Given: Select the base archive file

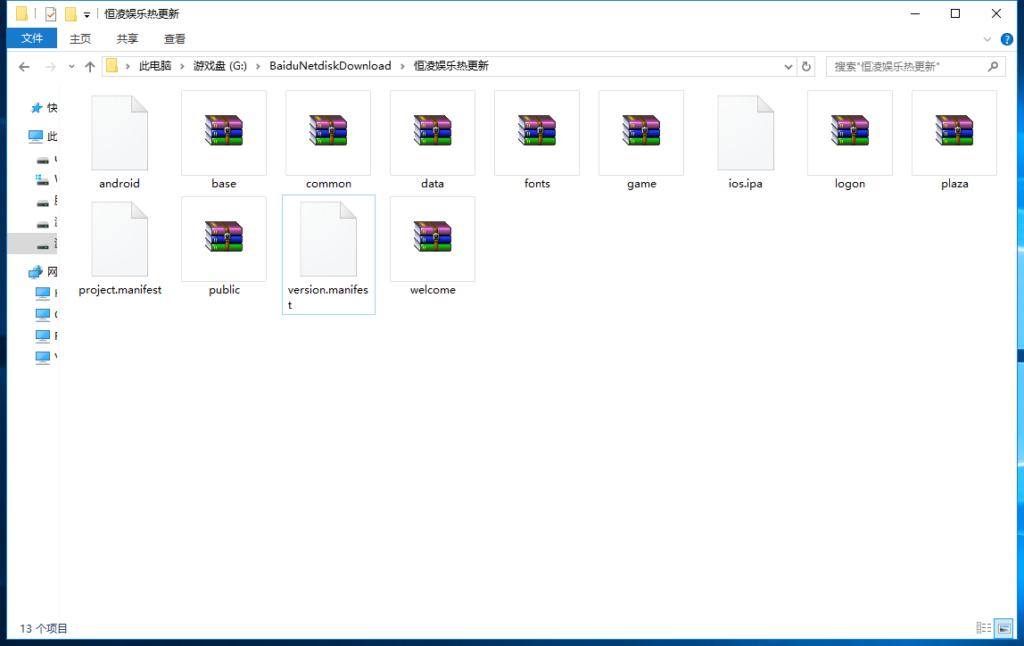Looking at the screenshot, I should coord(224,132).
